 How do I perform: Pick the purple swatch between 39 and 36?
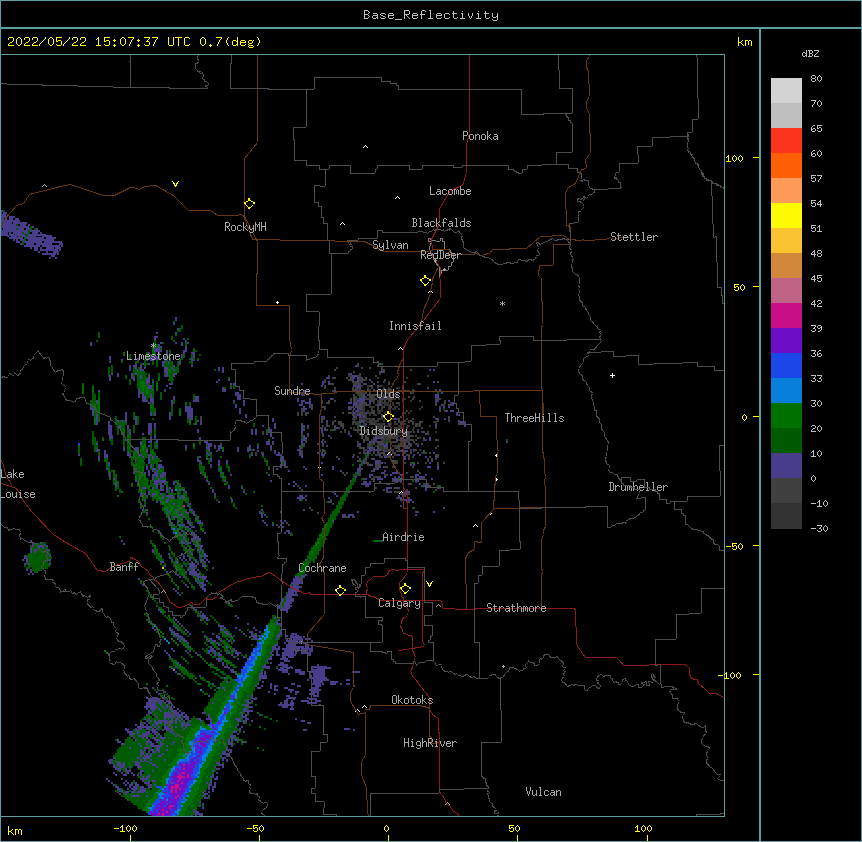[x=786, y=341]
